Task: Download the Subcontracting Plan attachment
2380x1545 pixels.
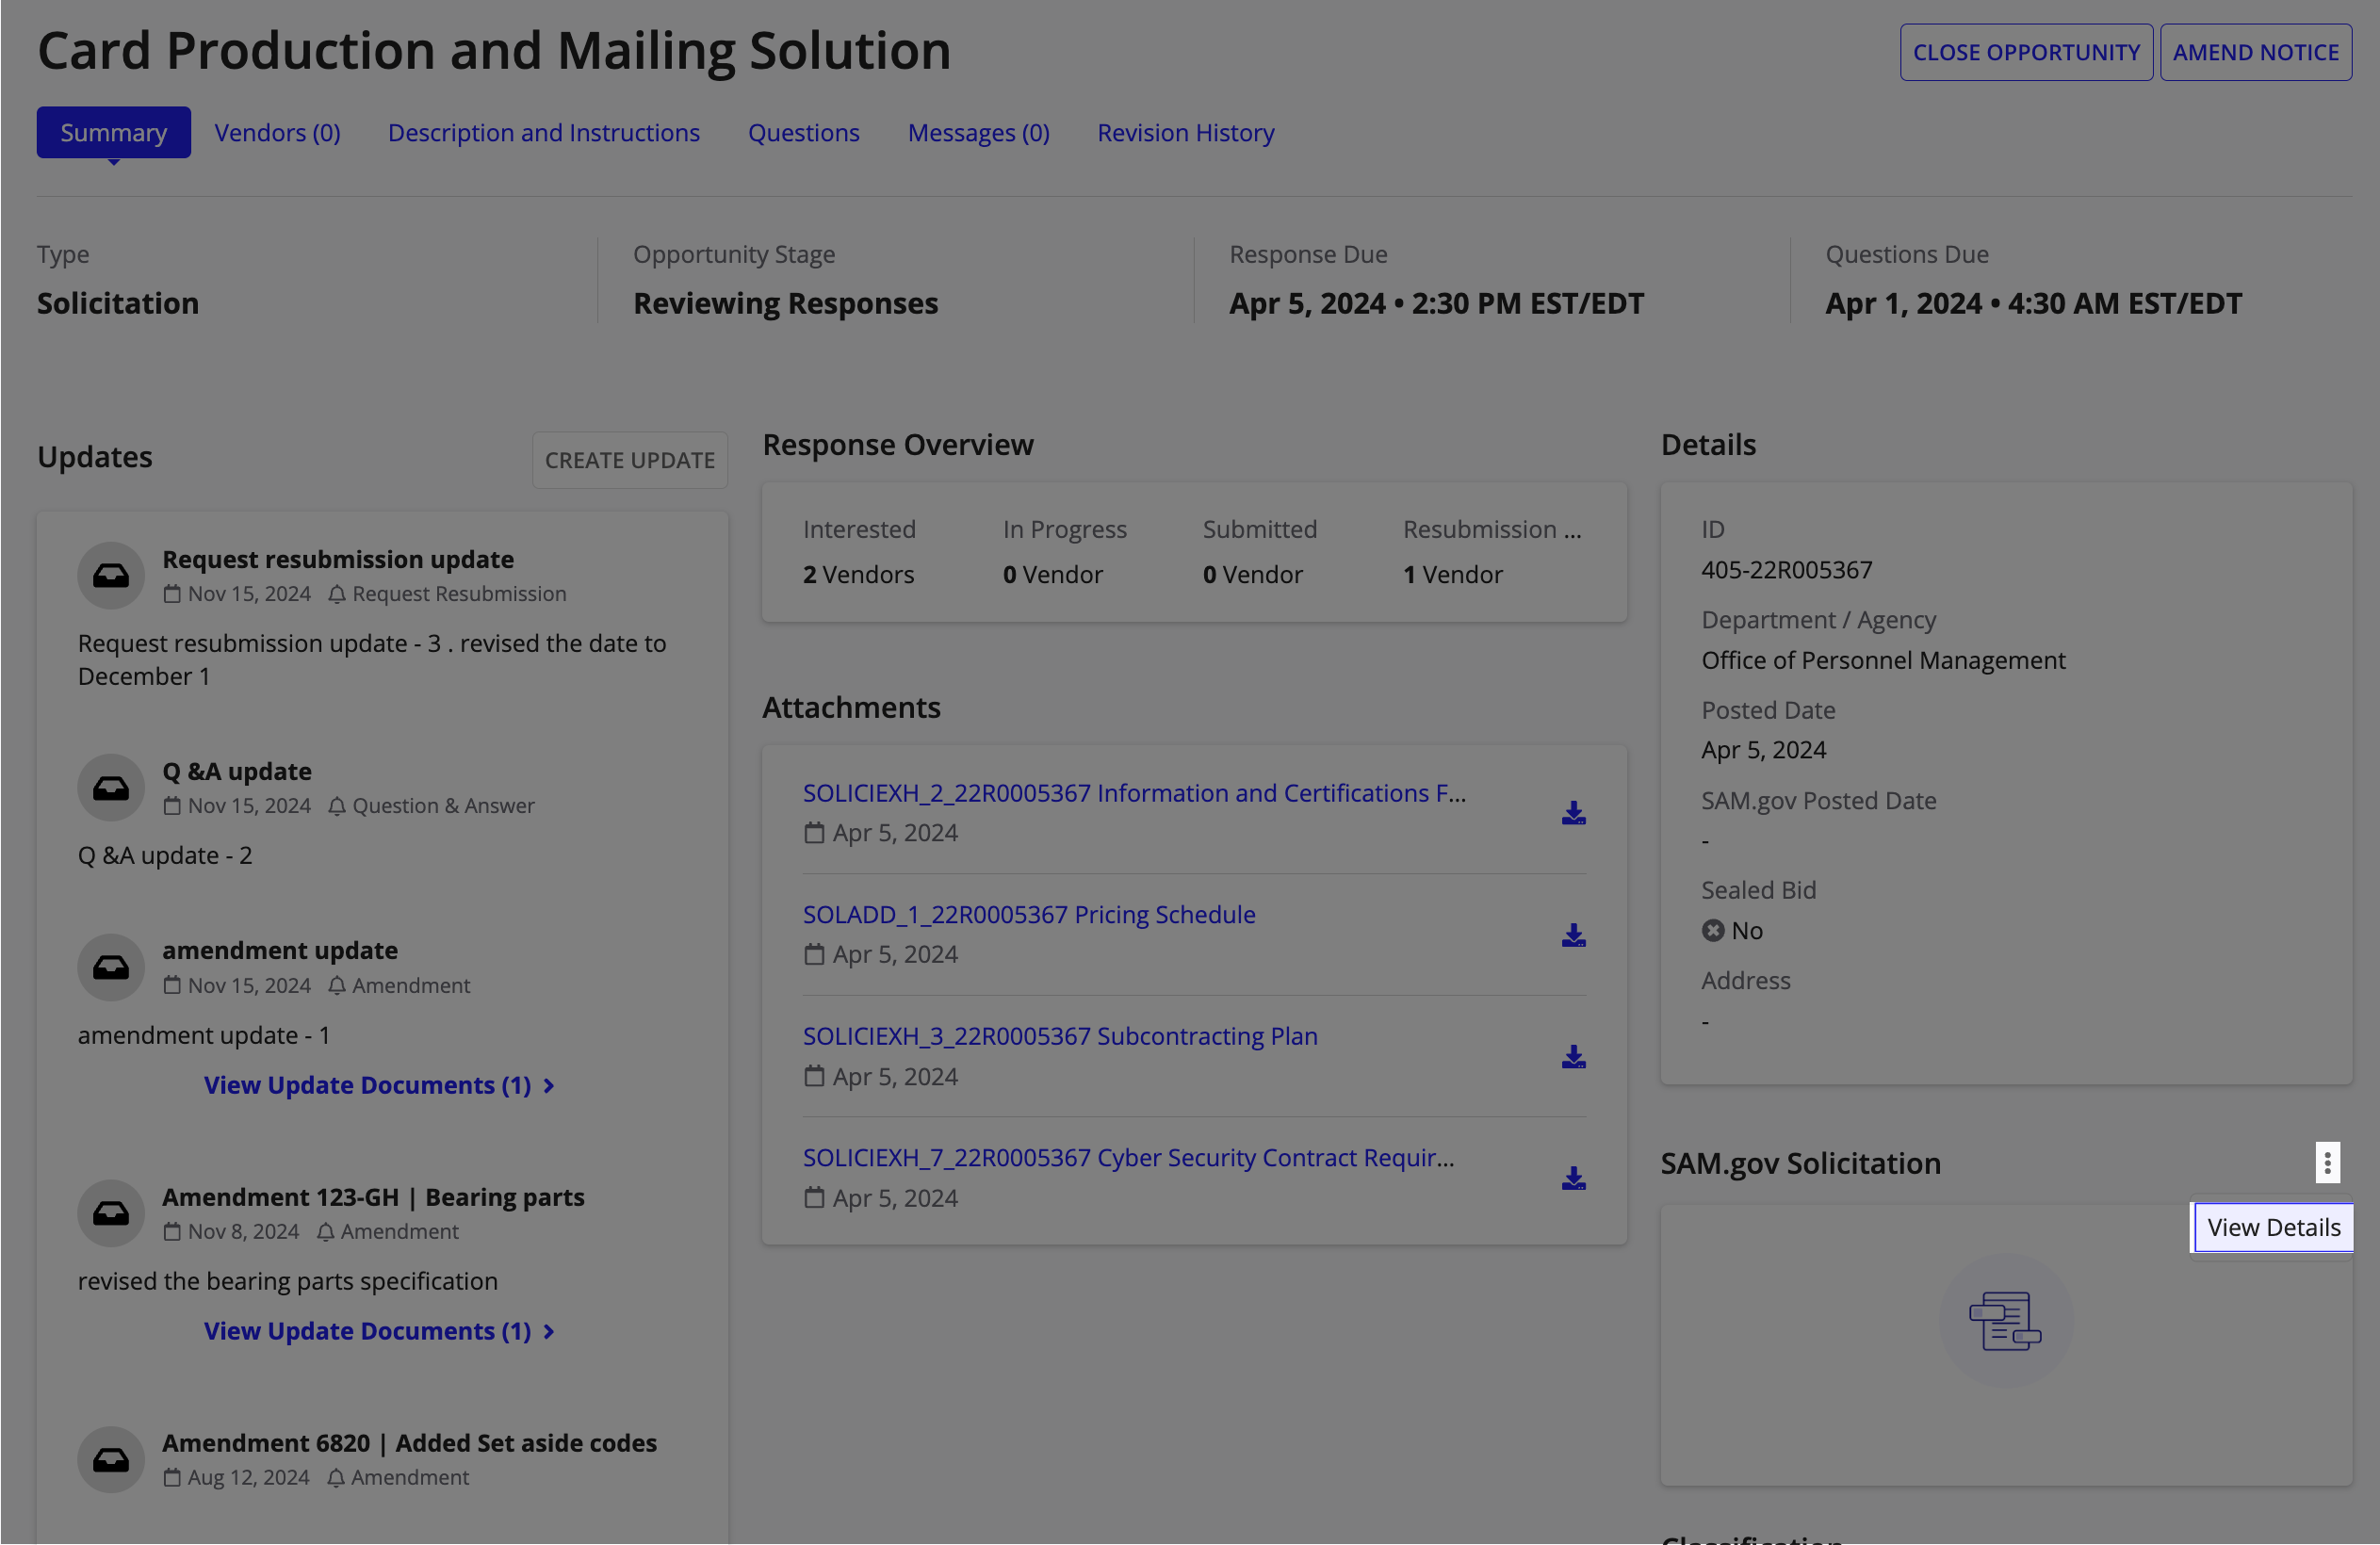Action: [1573, 1057]
